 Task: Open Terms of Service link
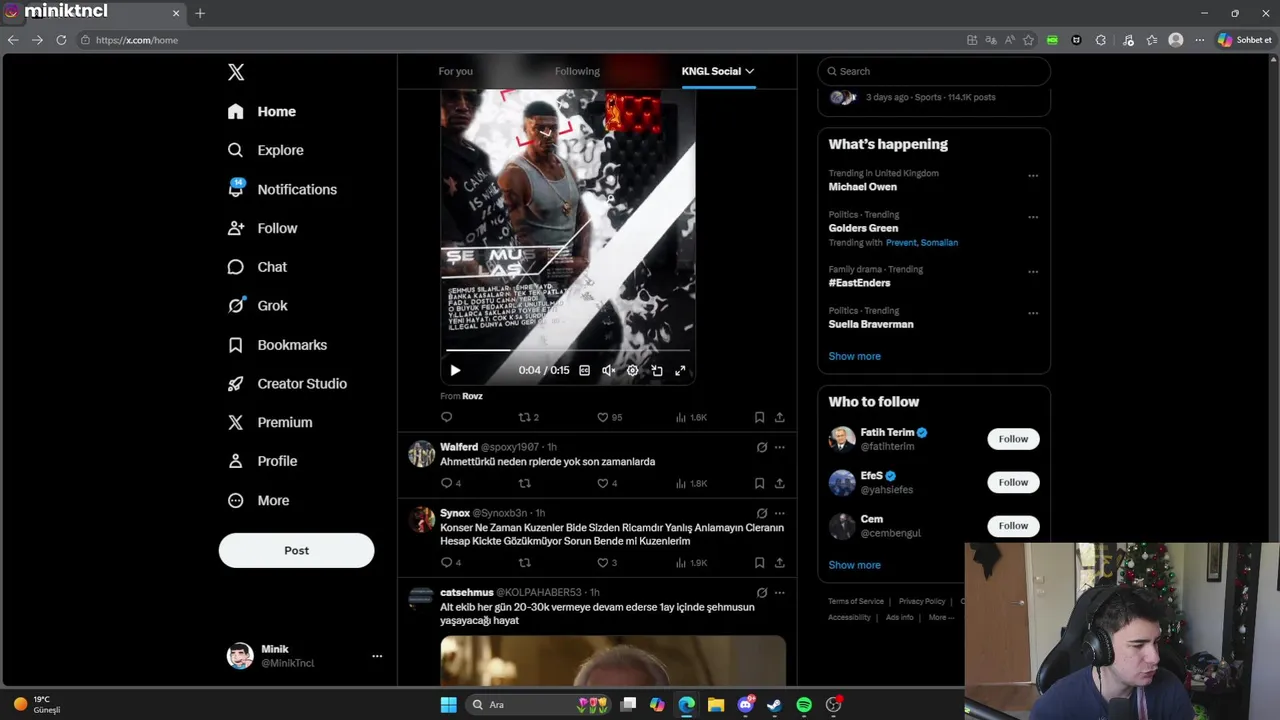pos(856,601)
